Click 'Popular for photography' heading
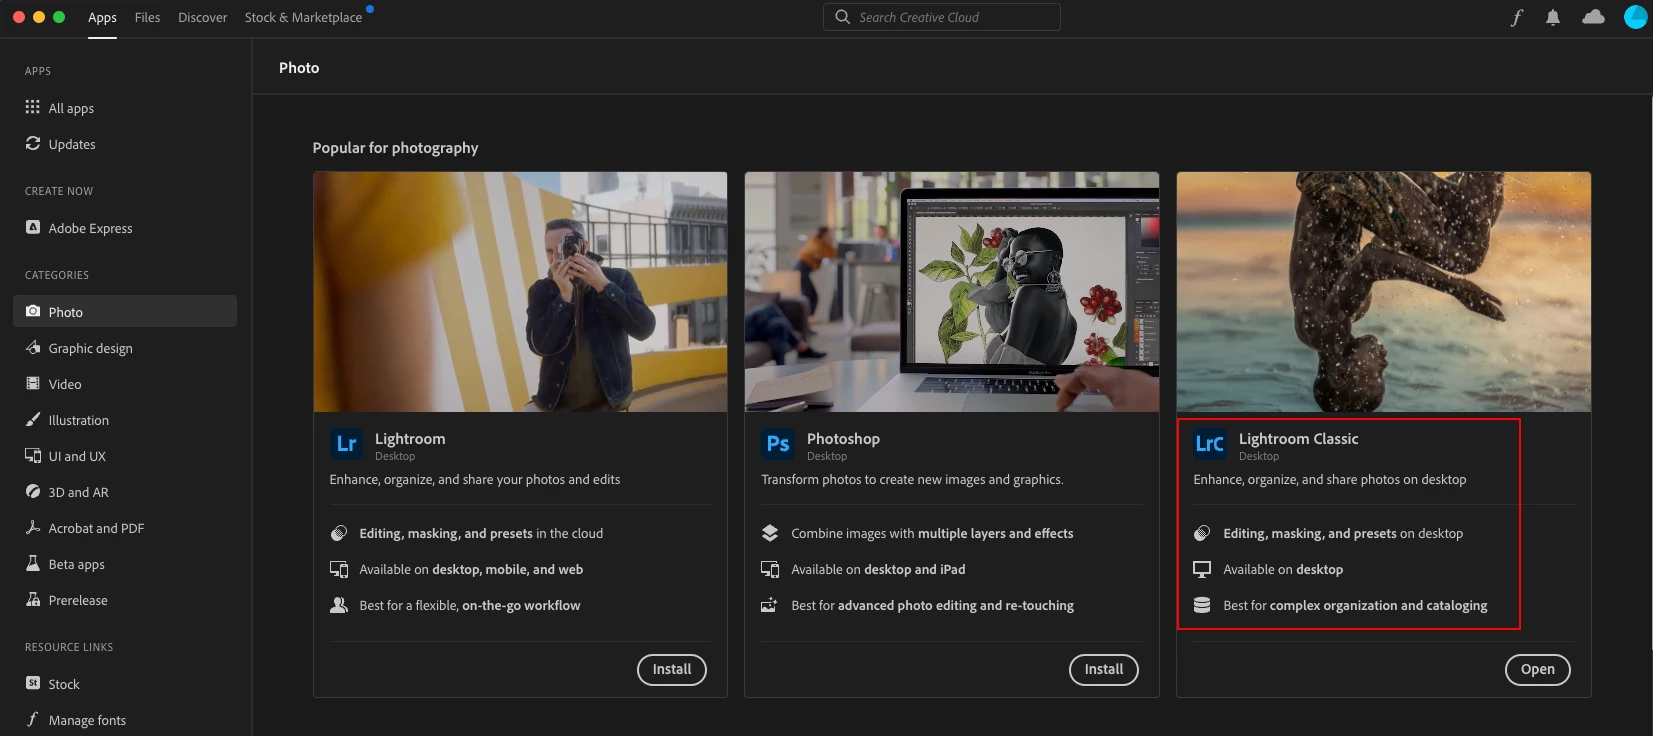 pos(395,147)
